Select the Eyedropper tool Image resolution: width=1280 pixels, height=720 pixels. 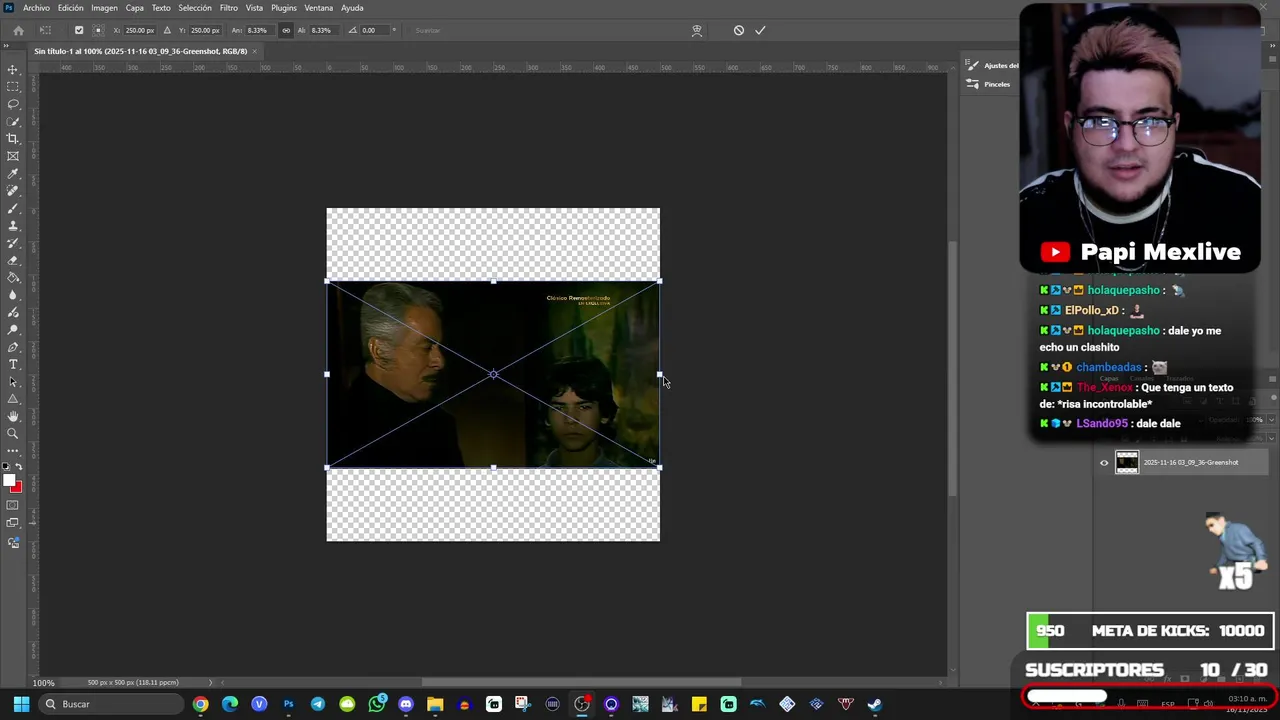13,174
